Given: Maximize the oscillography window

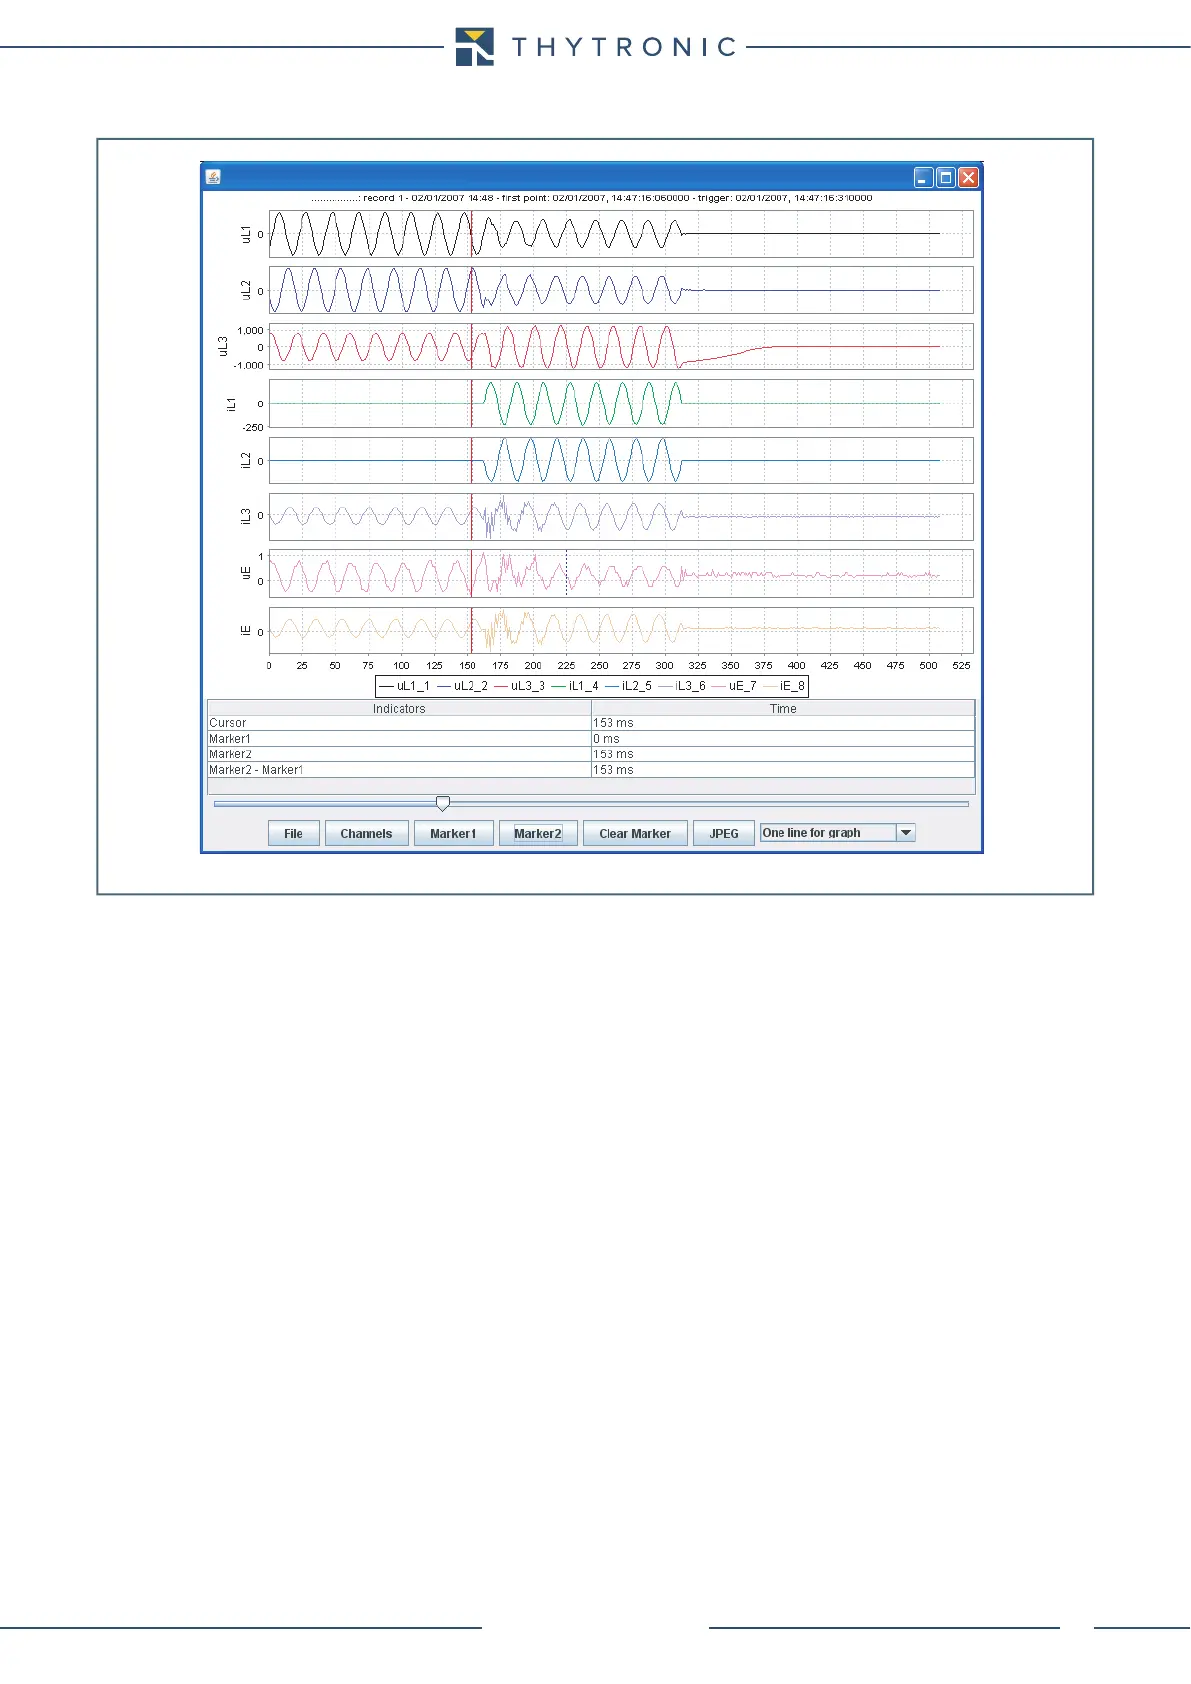Looking at the screenshot, I should (945, 178).
